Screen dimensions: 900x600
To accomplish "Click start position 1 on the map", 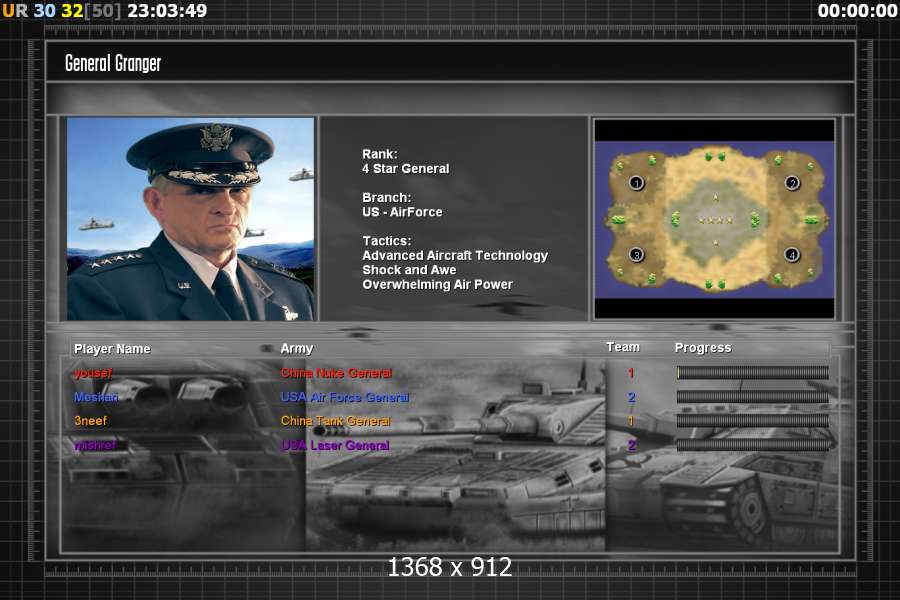I will pyautogui.click(x=636, y=183).
